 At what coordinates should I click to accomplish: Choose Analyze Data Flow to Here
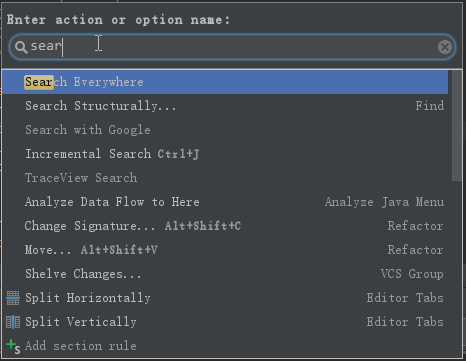(x=225, y=202)
